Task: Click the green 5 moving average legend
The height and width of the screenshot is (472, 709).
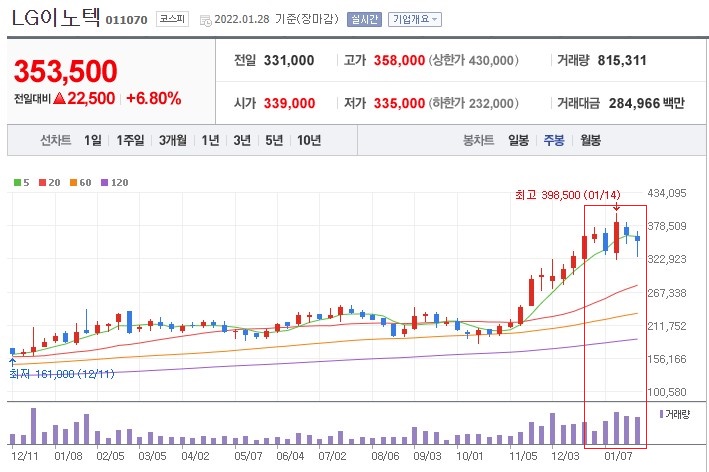Action: click(22, 183)
